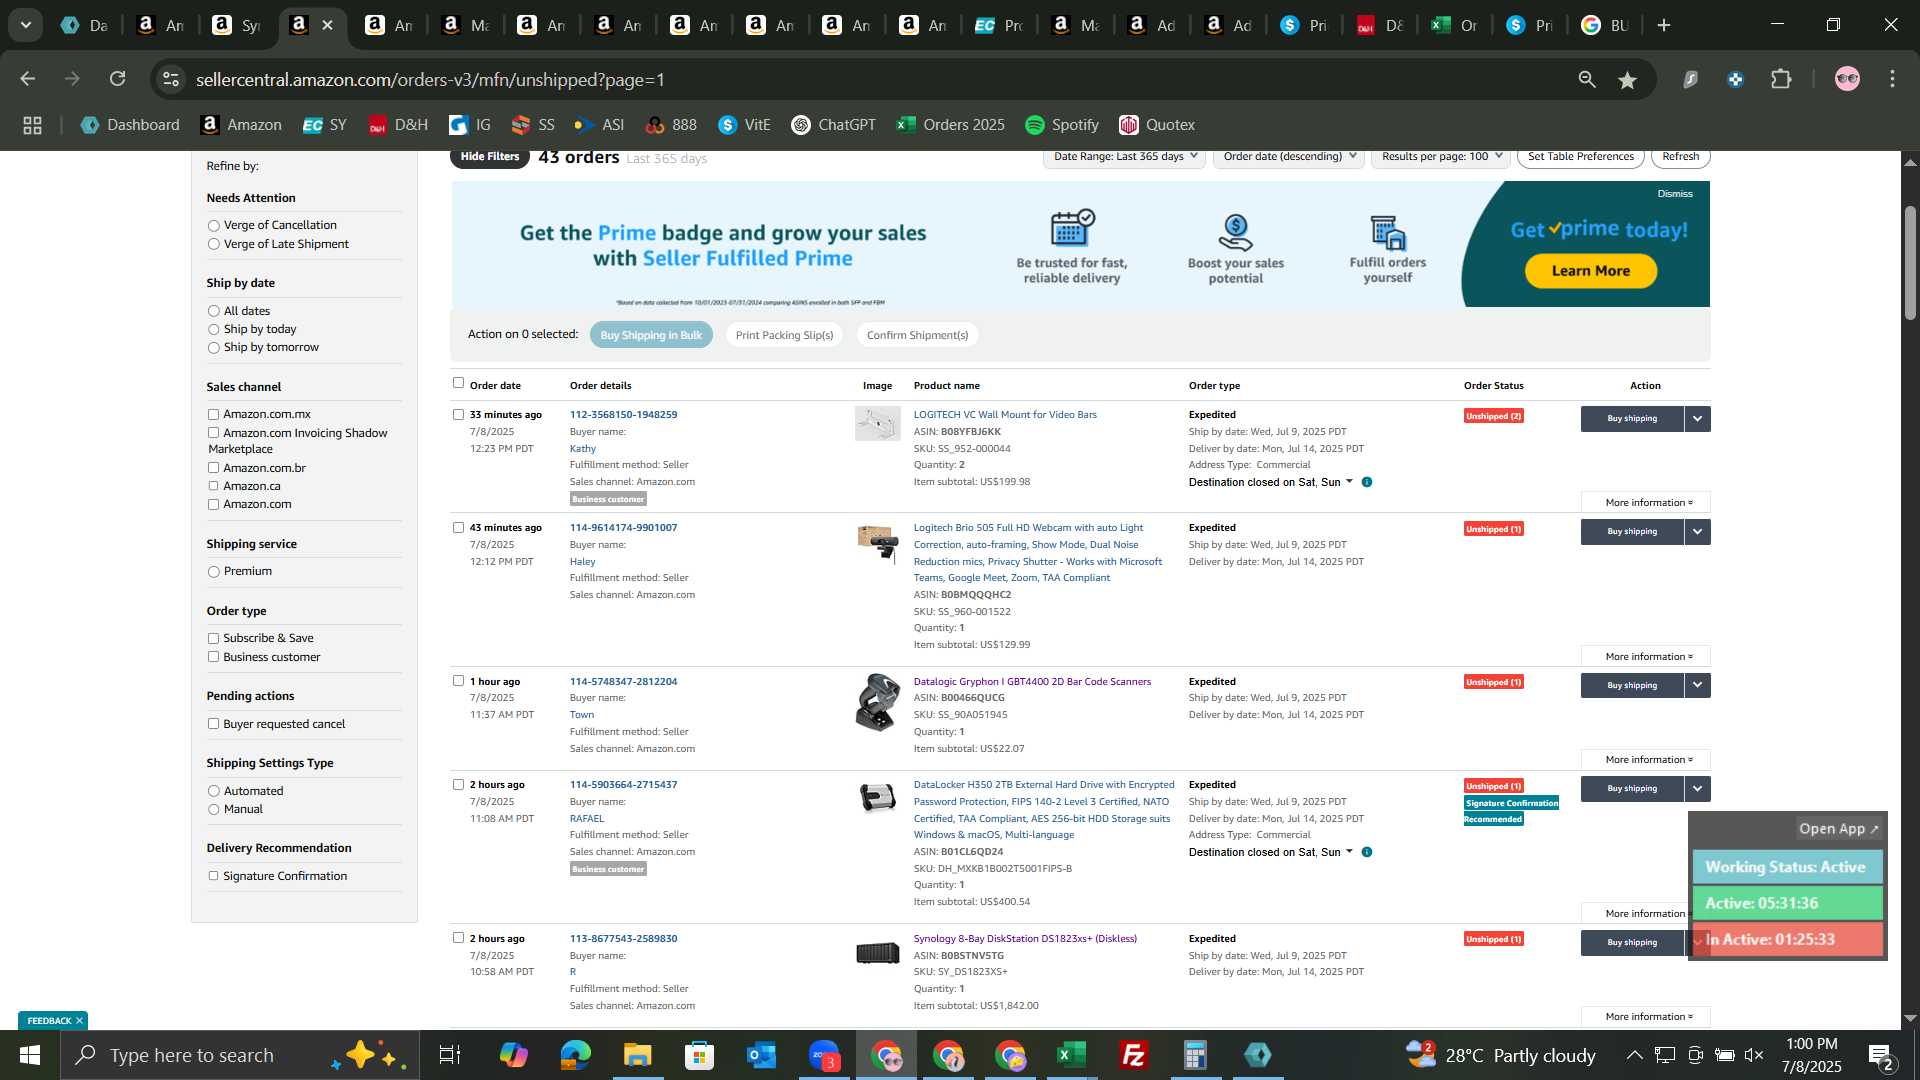Open order link 114-5748347-2812204
Viewport: 1920px width, 1080px height.
623,682
